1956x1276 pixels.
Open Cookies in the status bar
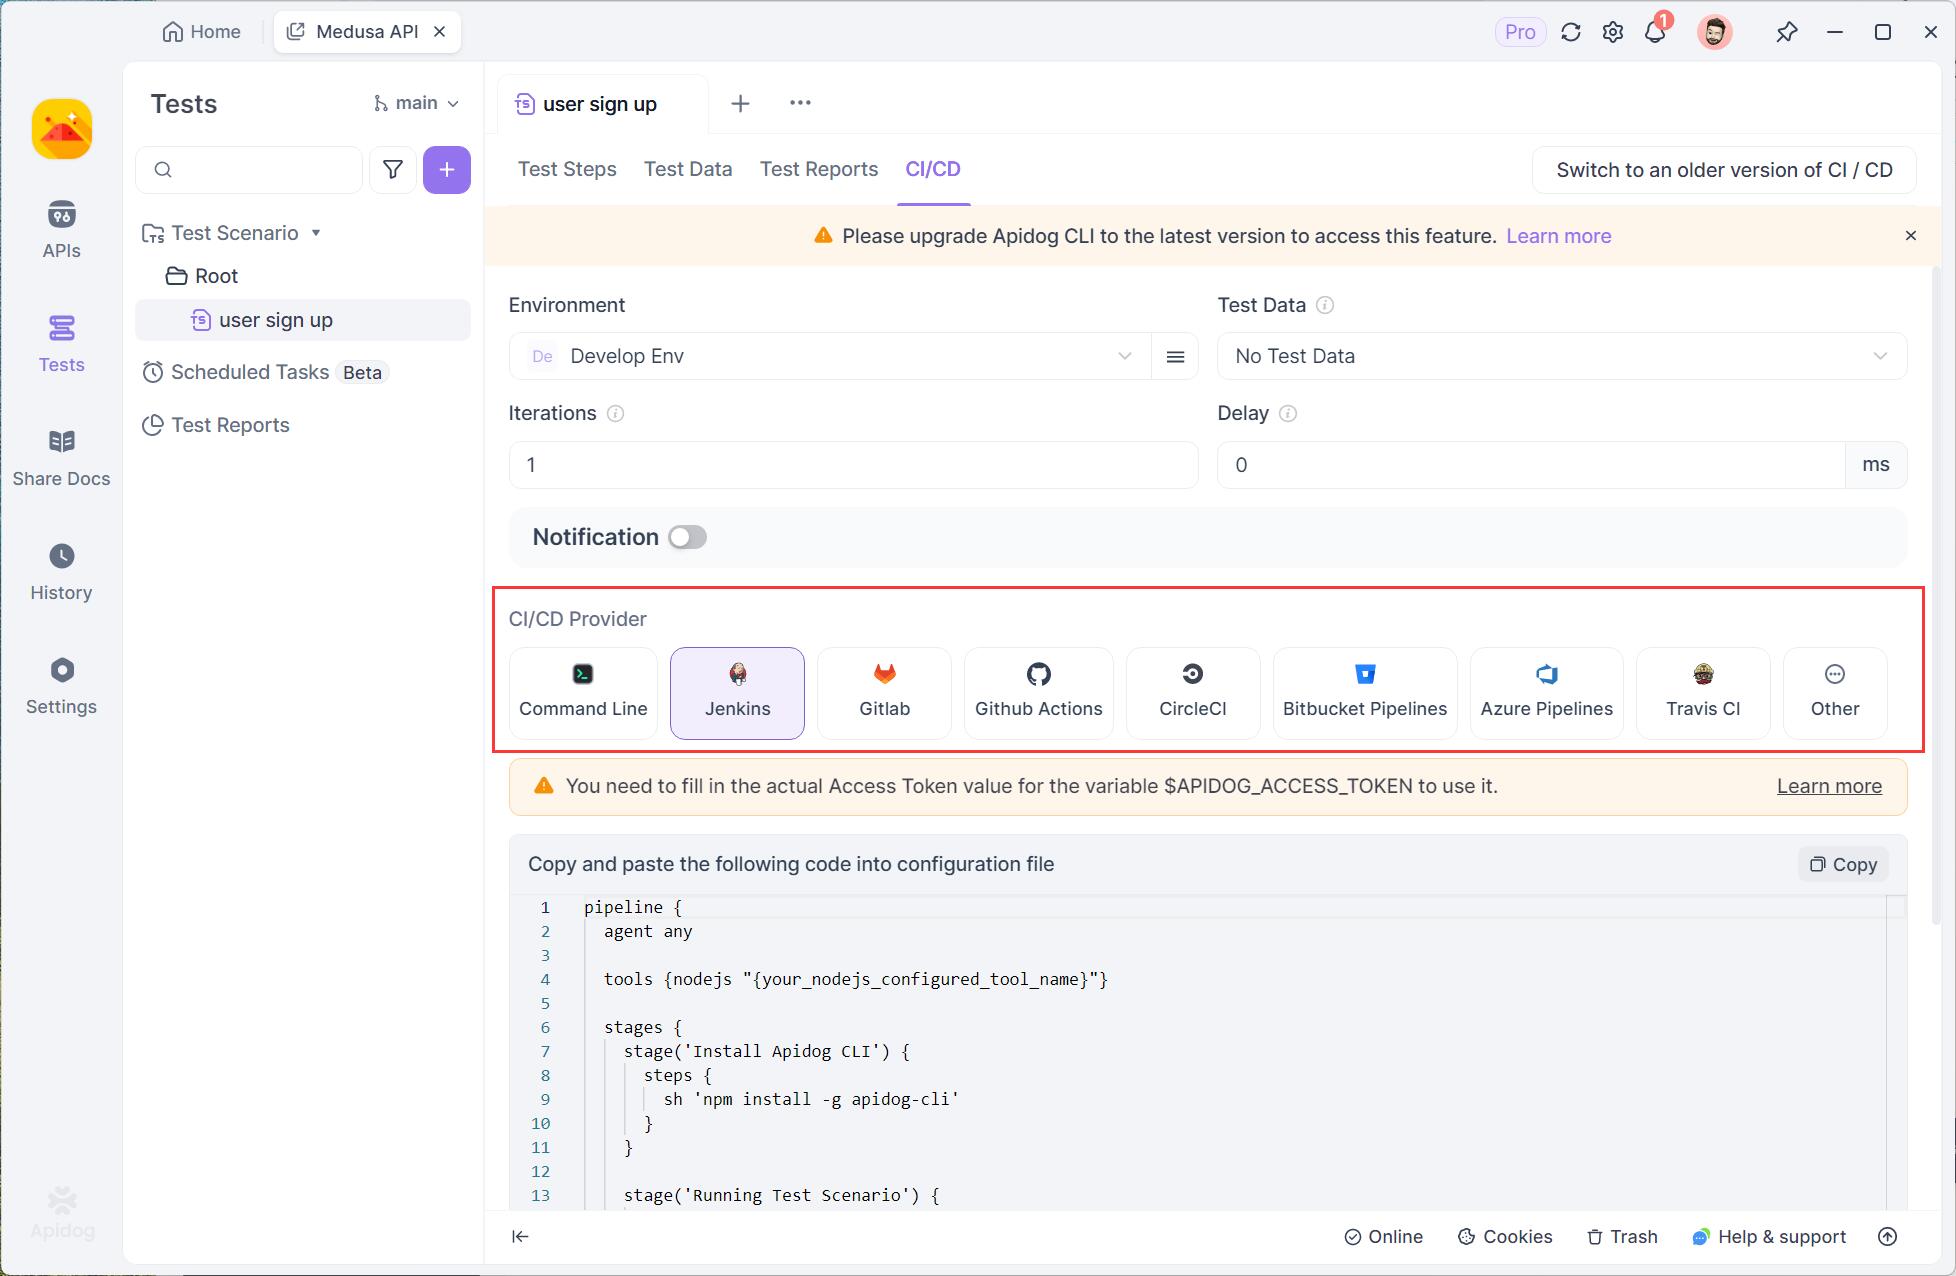click(1505, 1237)
